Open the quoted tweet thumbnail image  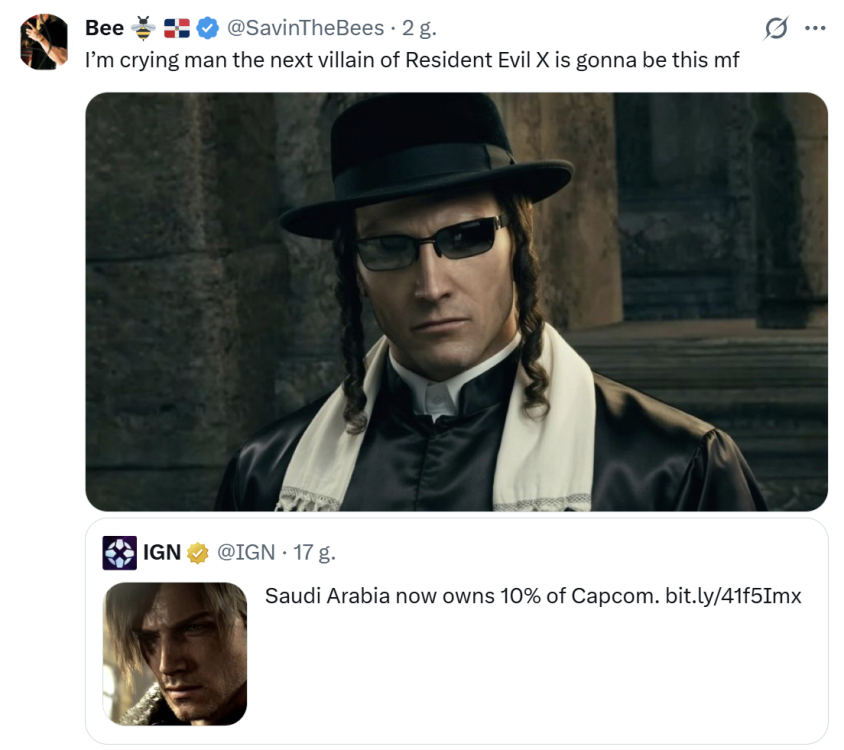point(175,653)
